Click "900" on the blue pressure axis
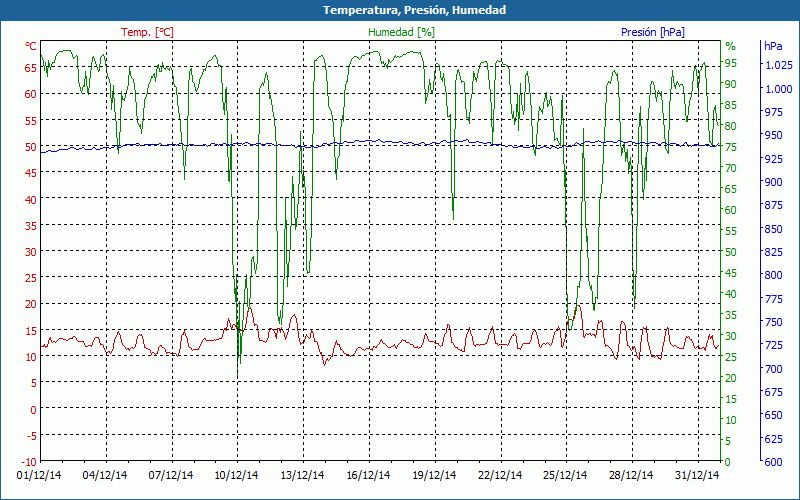 [x=773, y=182]
